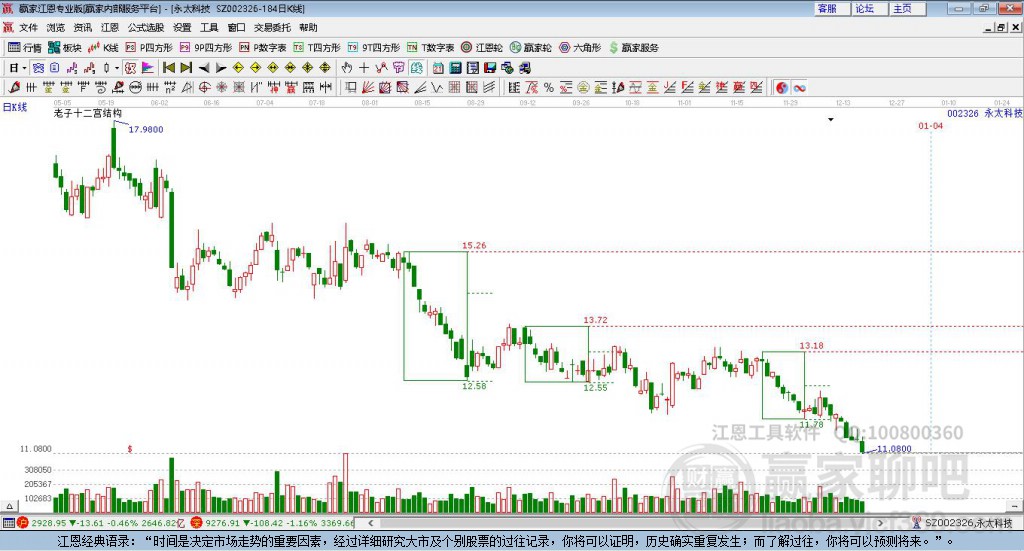Click the 主页 homepage button
This screenshot has height=551, width=1024.
pyautogui.click(x=907, y=8)
